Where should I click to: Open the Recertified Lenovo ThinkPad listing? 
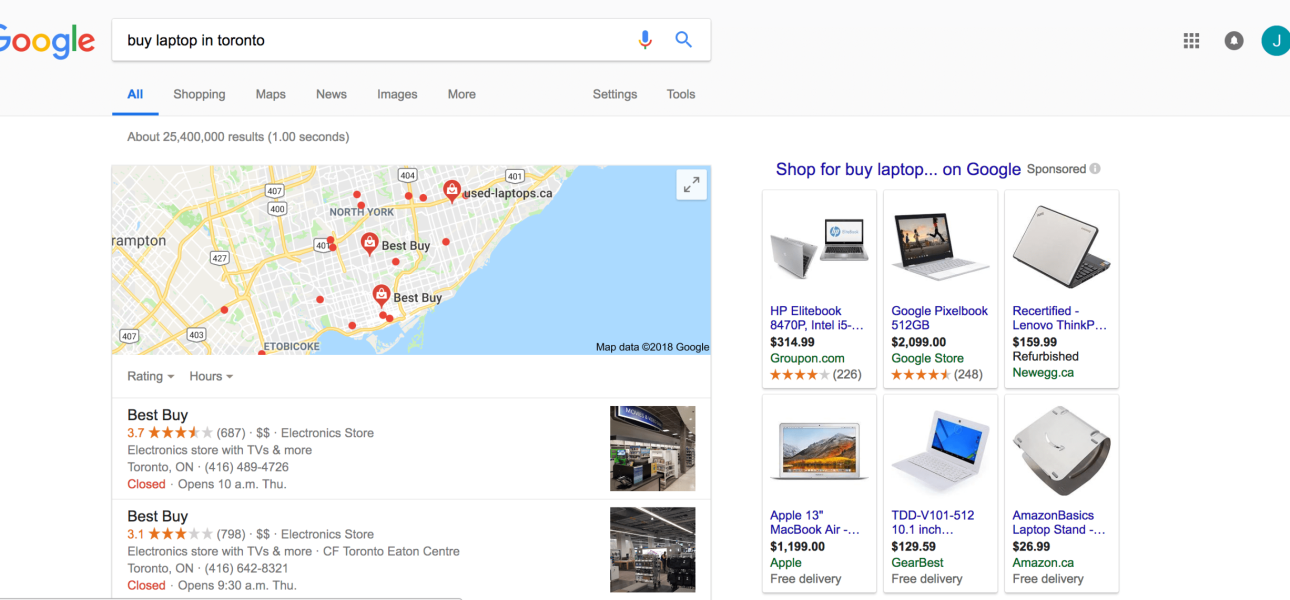[x=1060, y=318]
